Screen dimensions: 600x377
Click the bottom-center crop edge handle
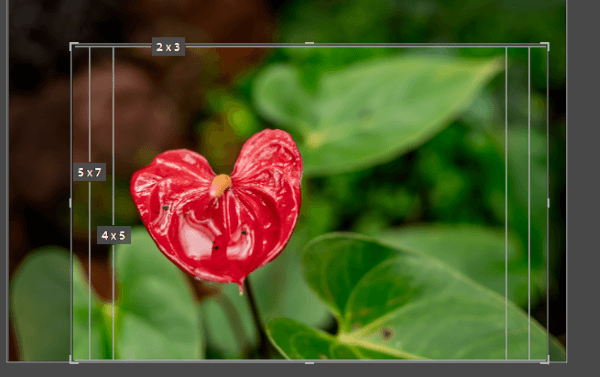(309, 362)
